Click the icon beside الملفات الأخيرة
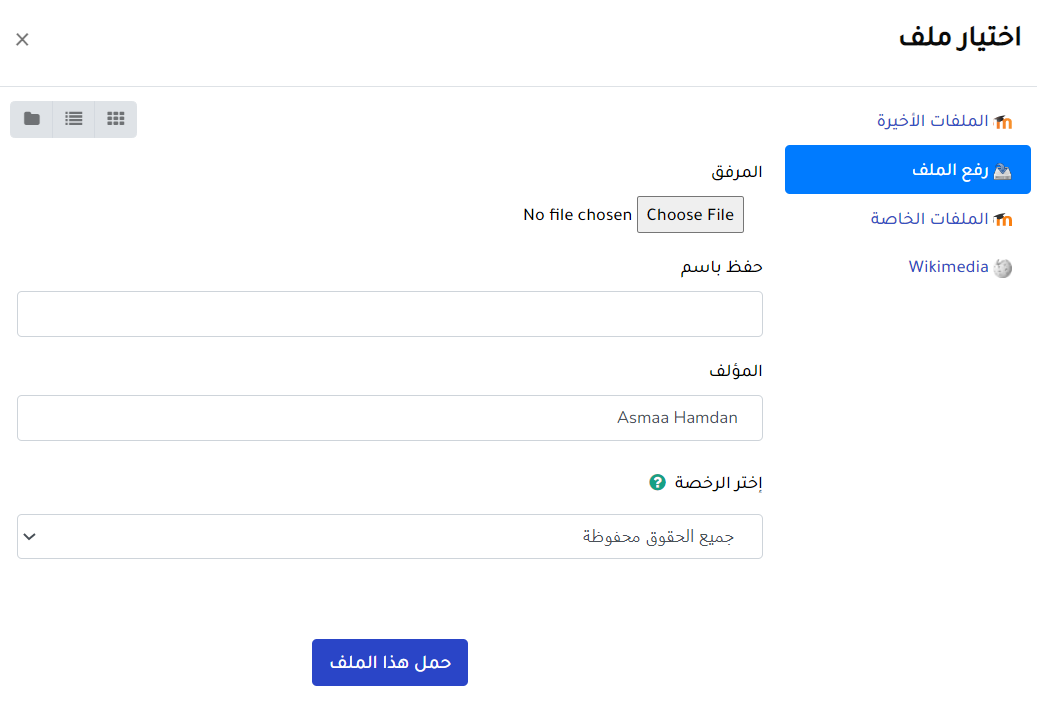This screenshot has width=1037, height=711. (x=1003, y=121)
